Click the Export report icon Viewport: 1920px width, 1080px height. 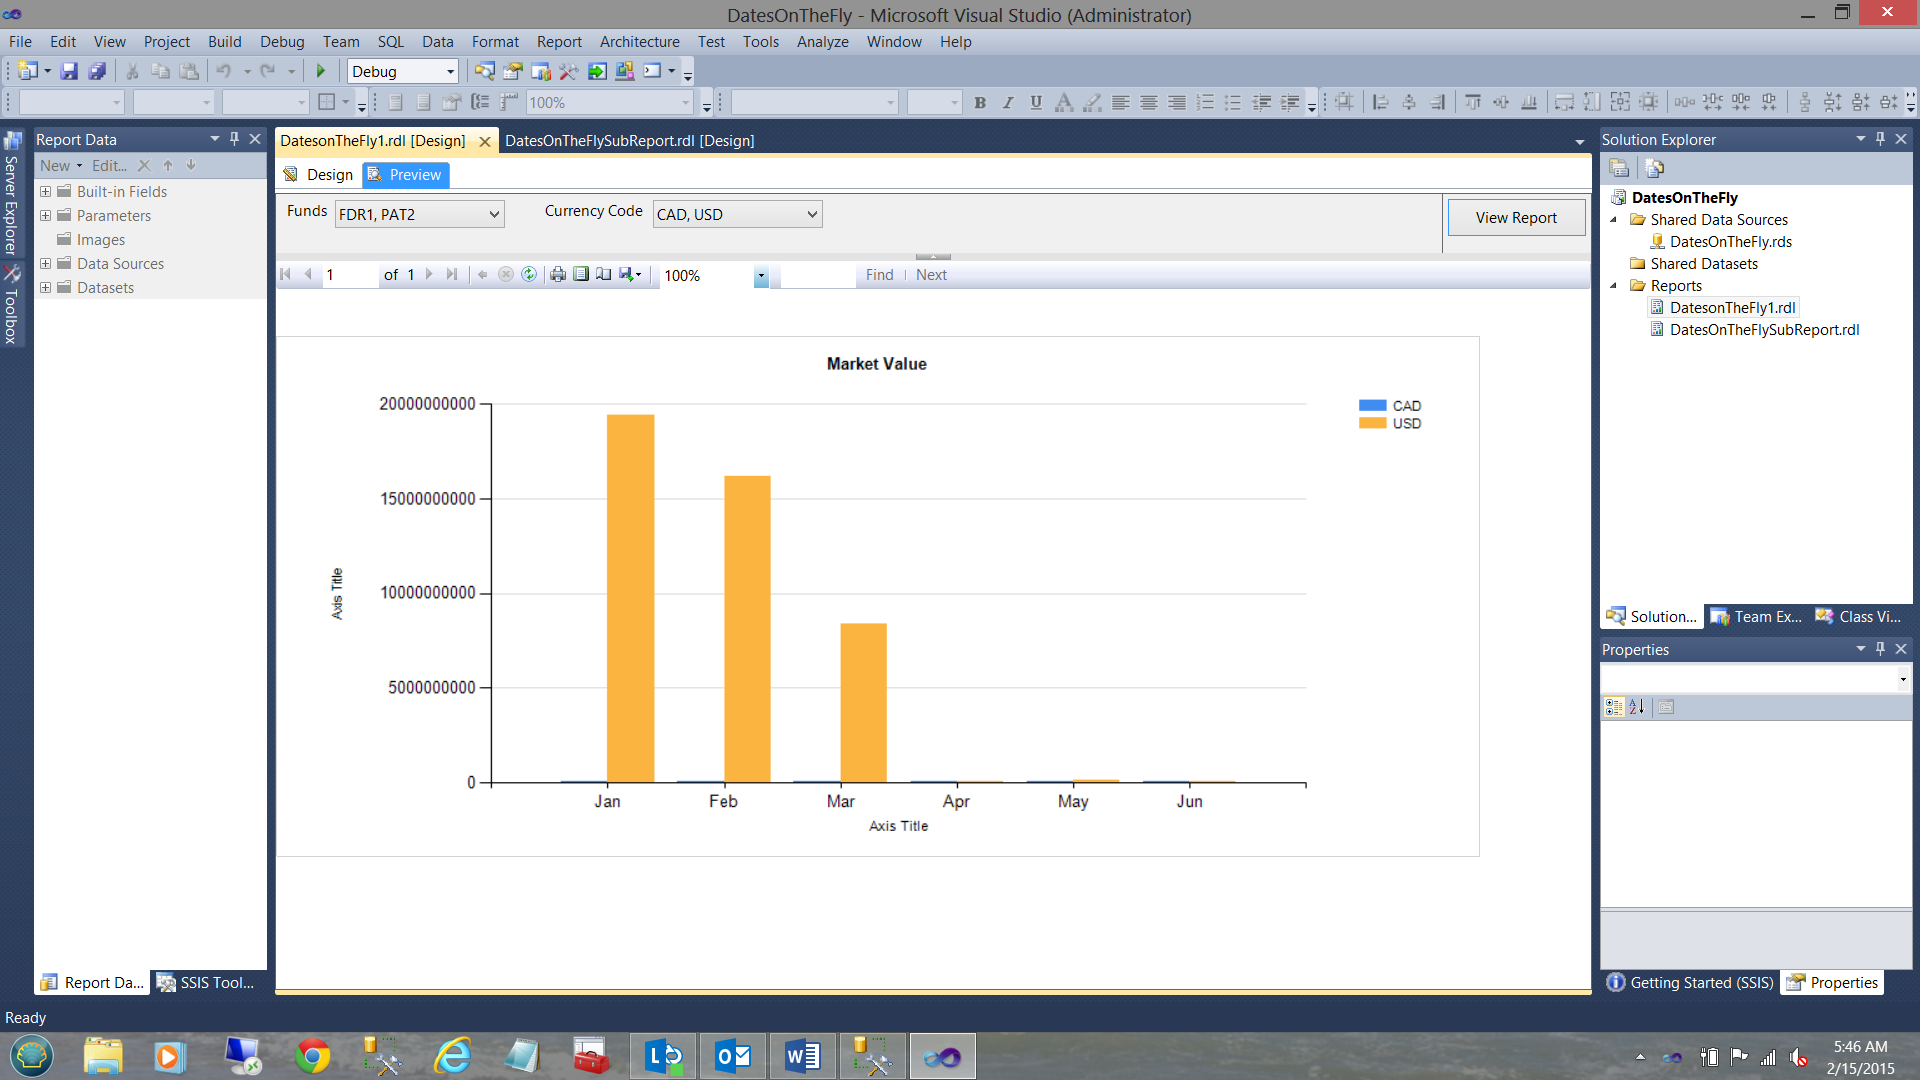tap(629, 275)
